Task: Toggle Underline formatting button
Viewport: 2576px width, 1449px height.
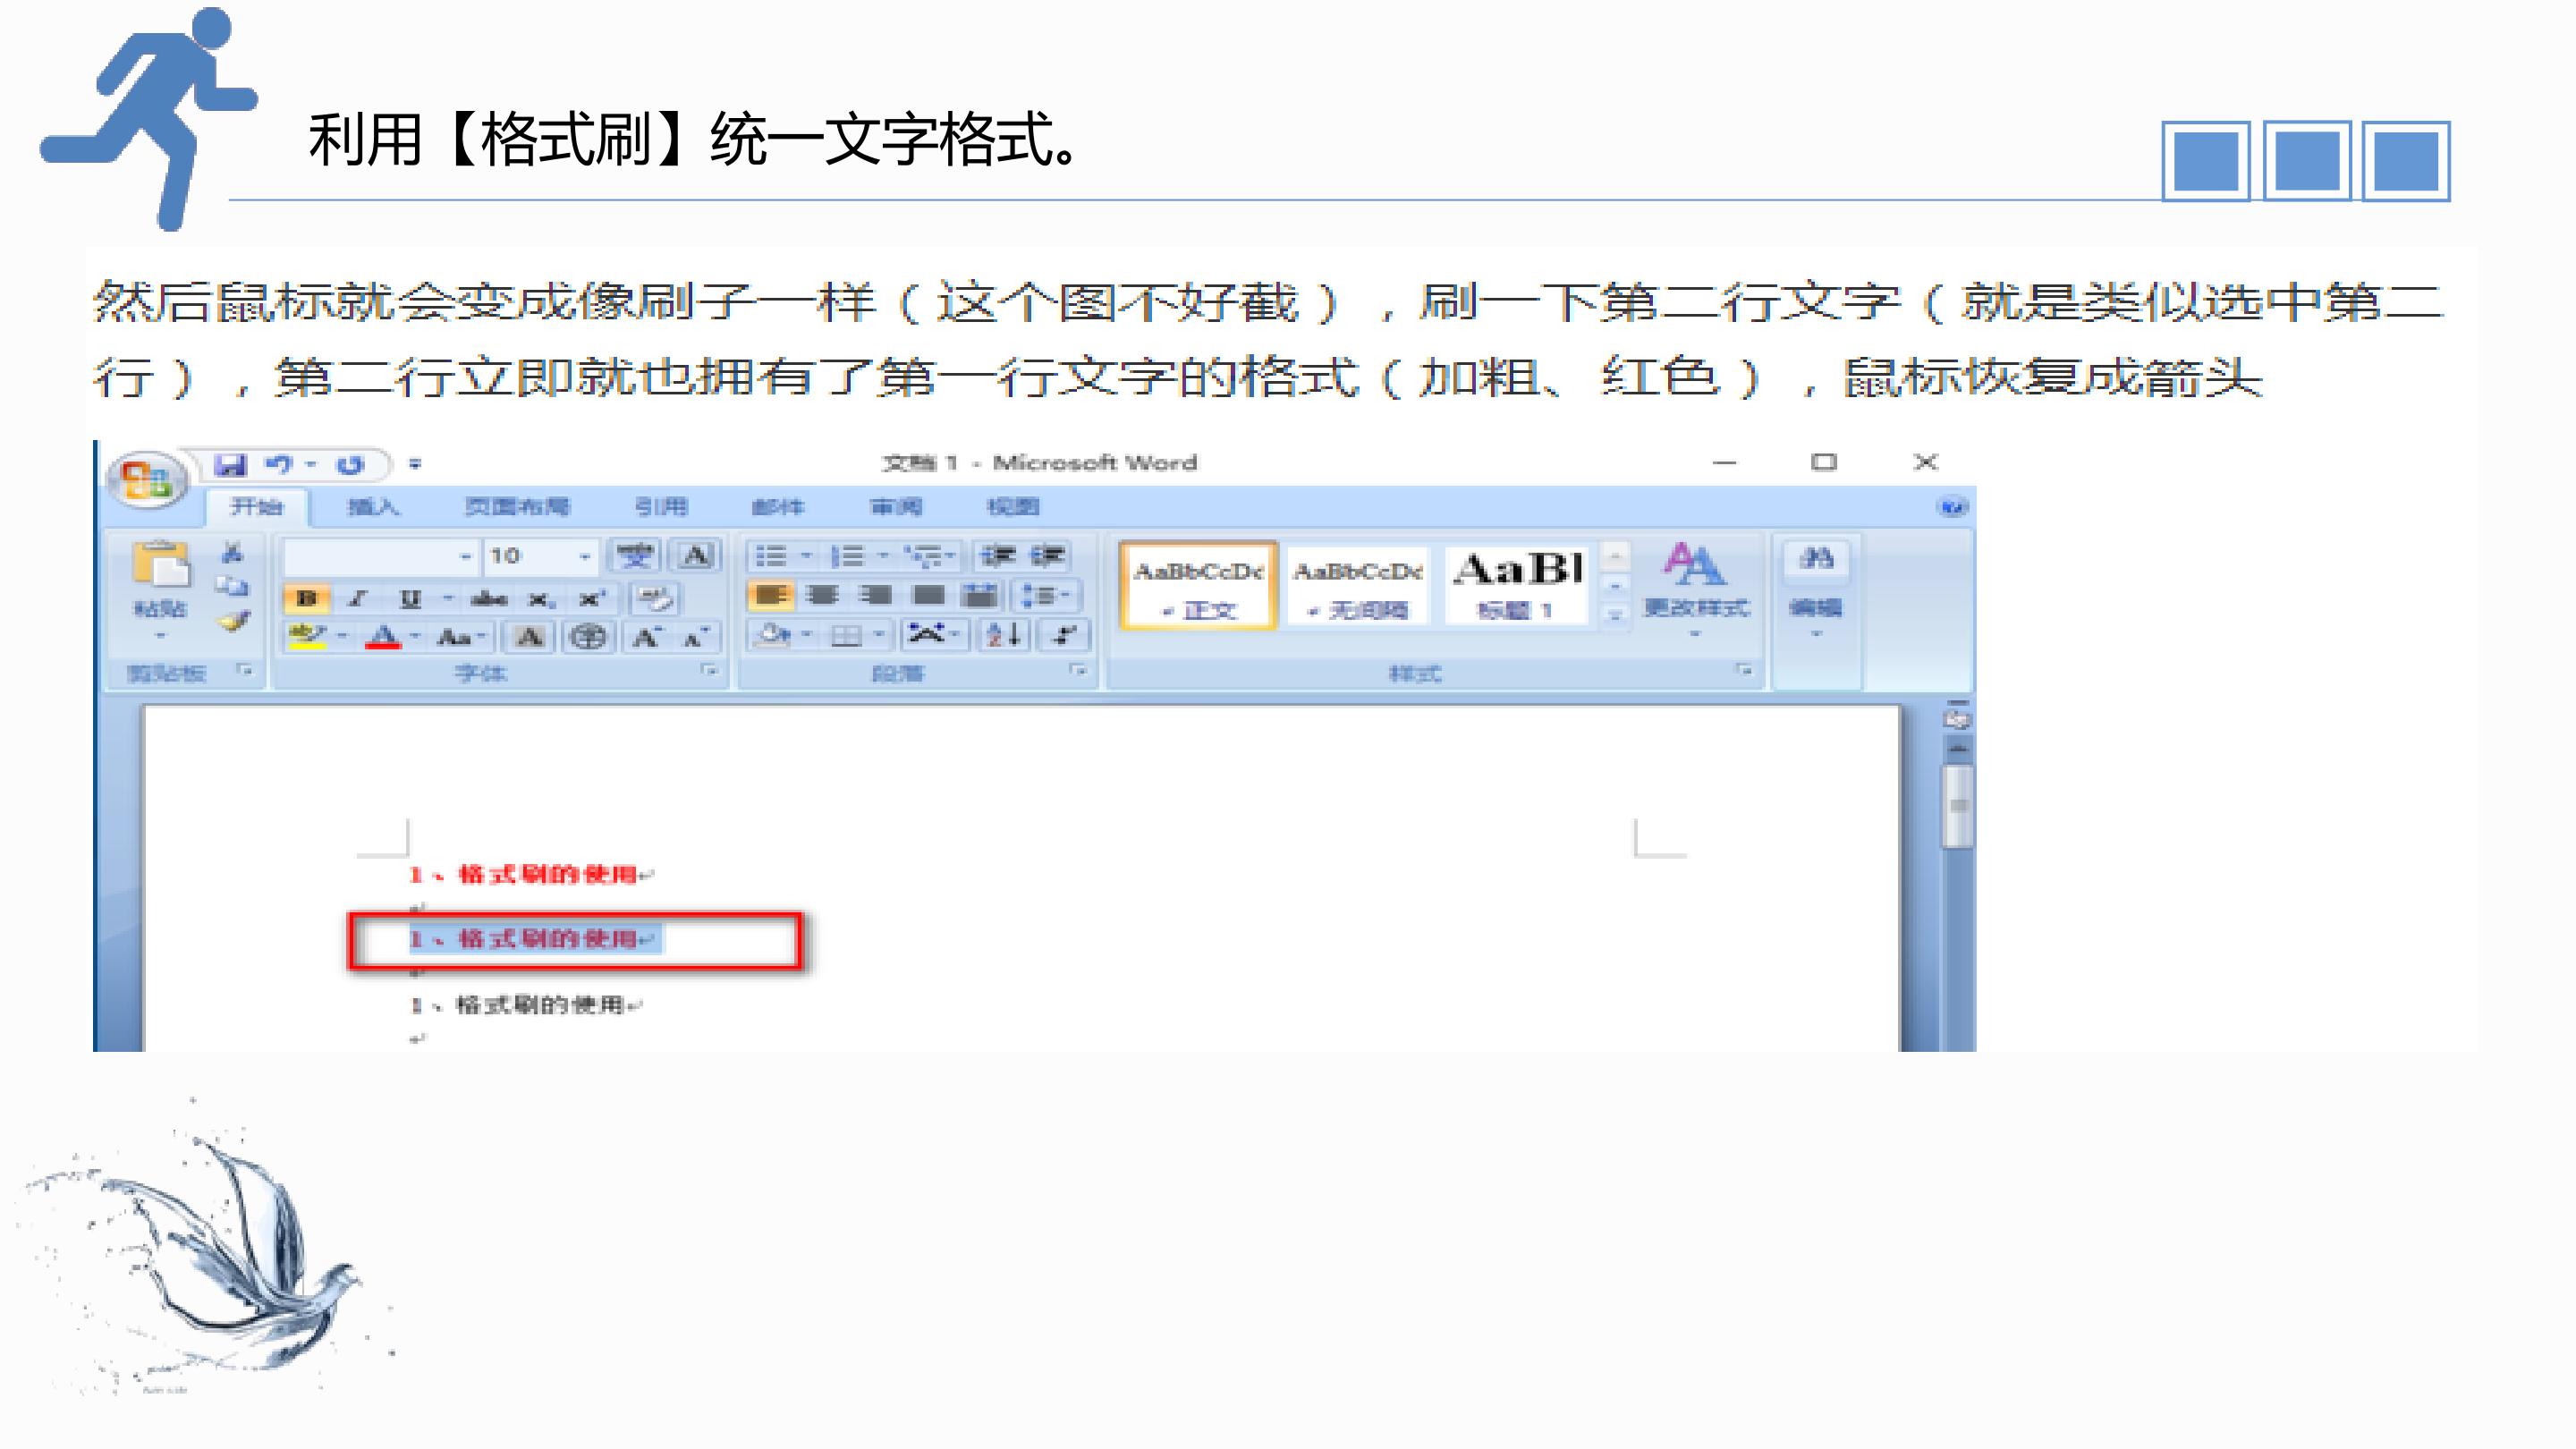Action: pyautogui.click(x=410, y=599)
